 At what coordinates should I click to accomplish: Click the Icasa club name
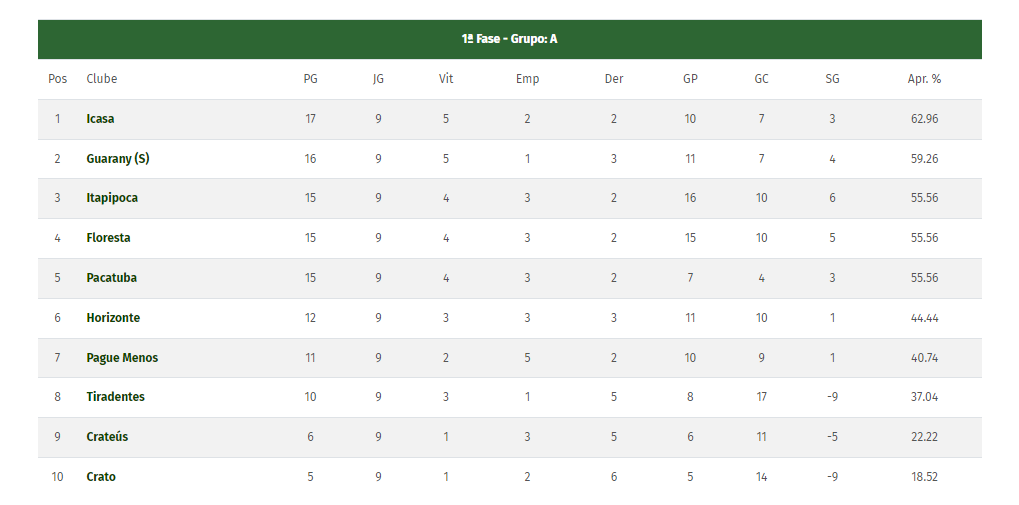(100, 119)
